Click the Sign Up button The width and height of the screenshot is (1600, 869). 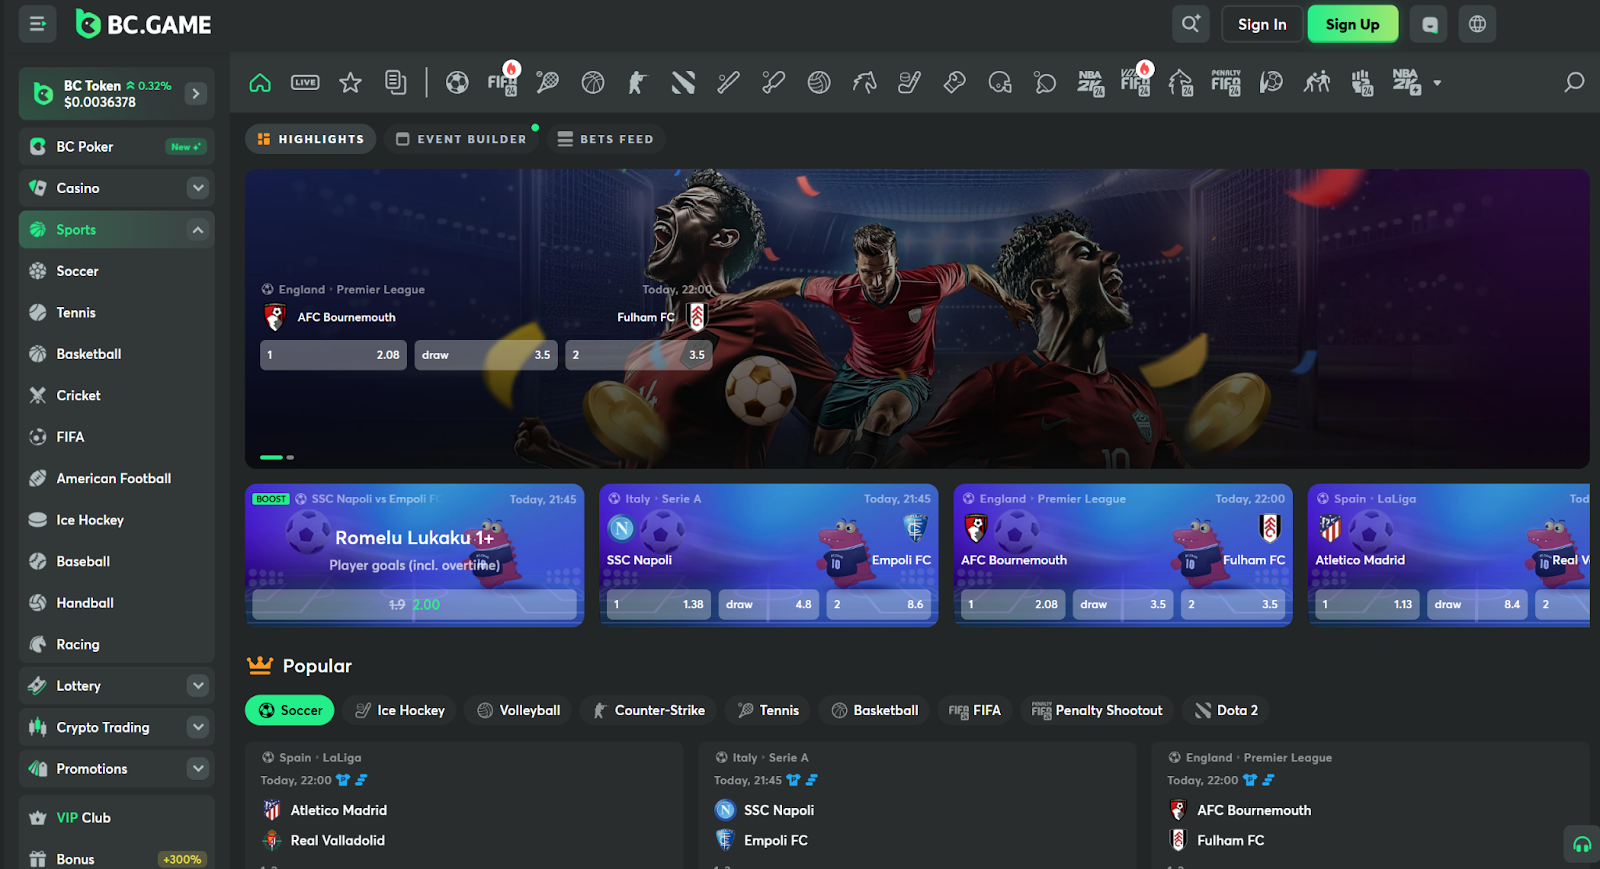tap(1353, 24)
